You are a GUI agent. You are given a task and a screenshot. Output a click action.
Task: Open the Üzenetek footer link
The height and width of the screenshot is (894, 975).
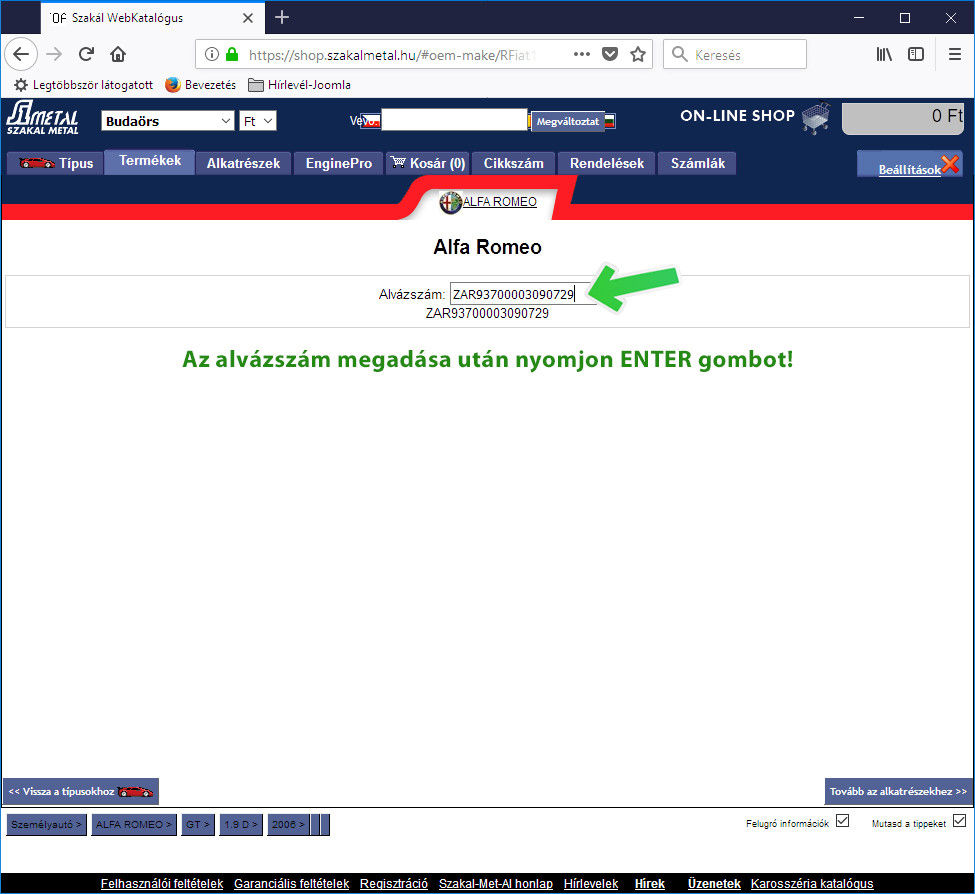(714, 883)
